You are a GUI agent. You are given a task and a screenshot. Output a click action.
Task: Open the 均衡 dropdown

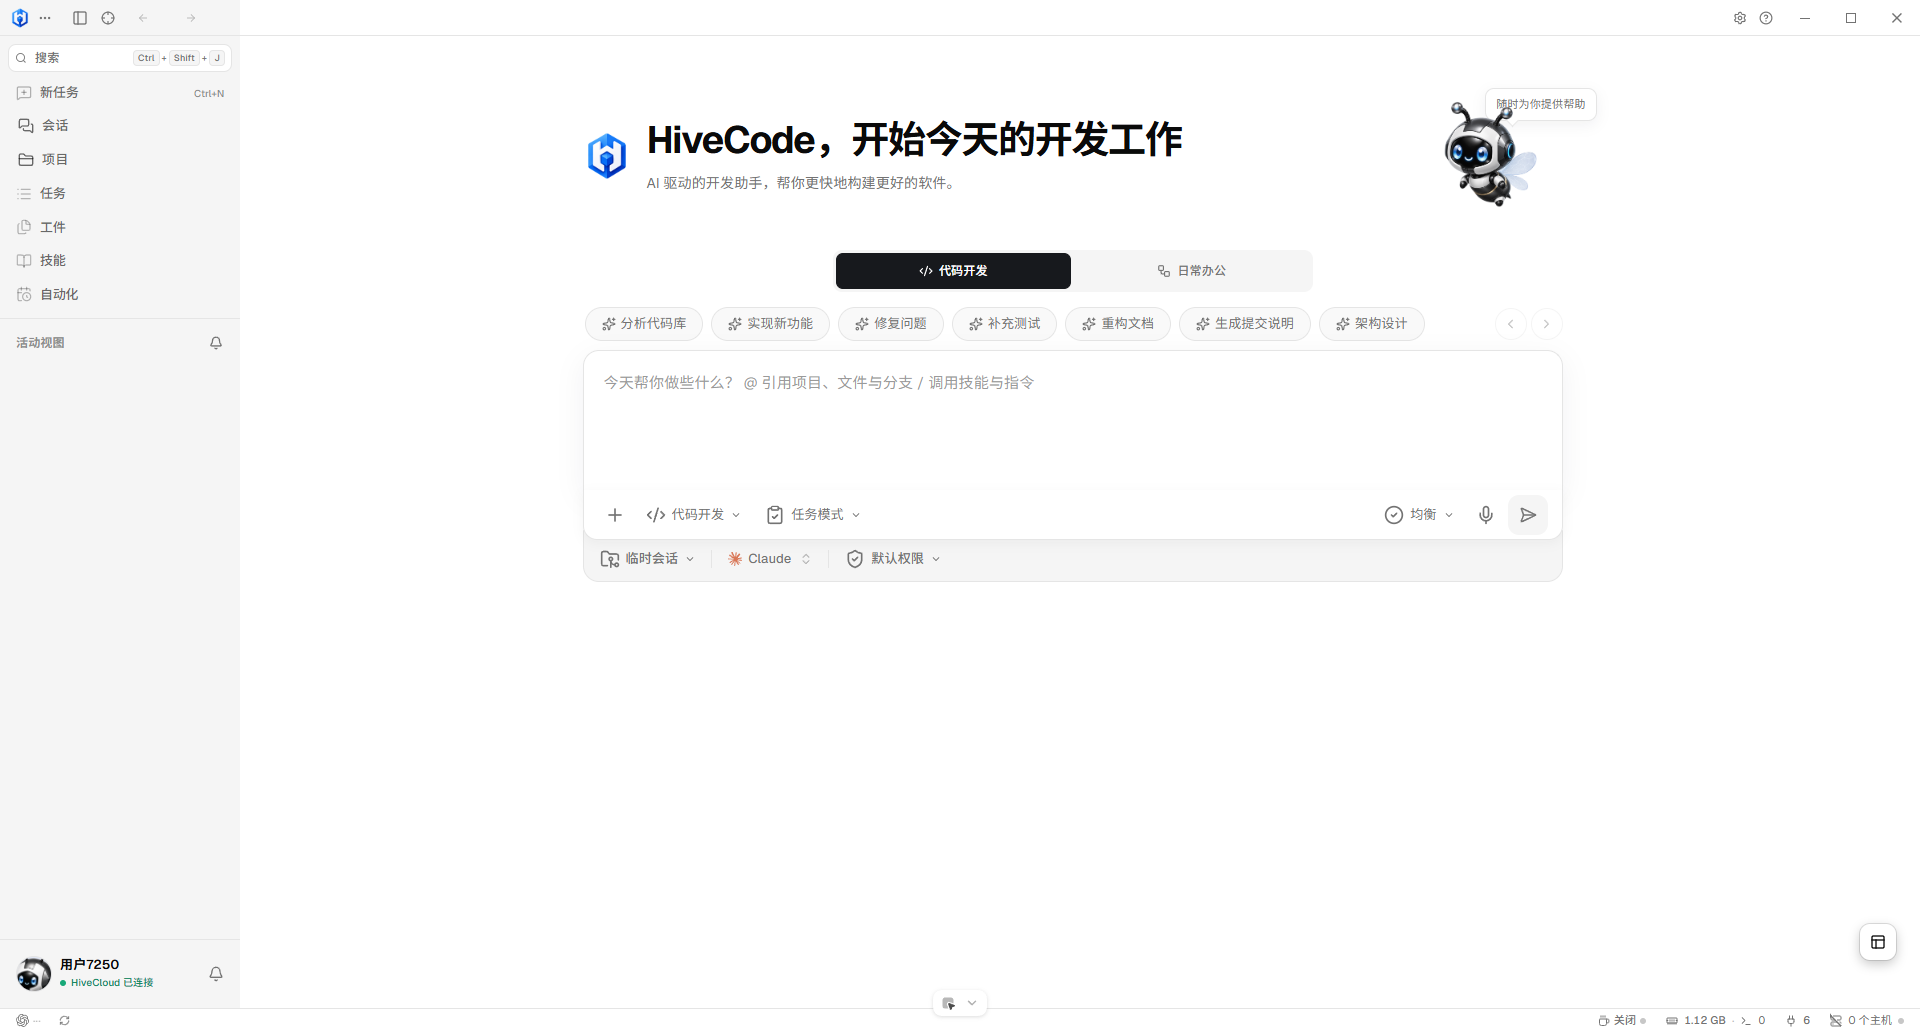coord(1419,515)
